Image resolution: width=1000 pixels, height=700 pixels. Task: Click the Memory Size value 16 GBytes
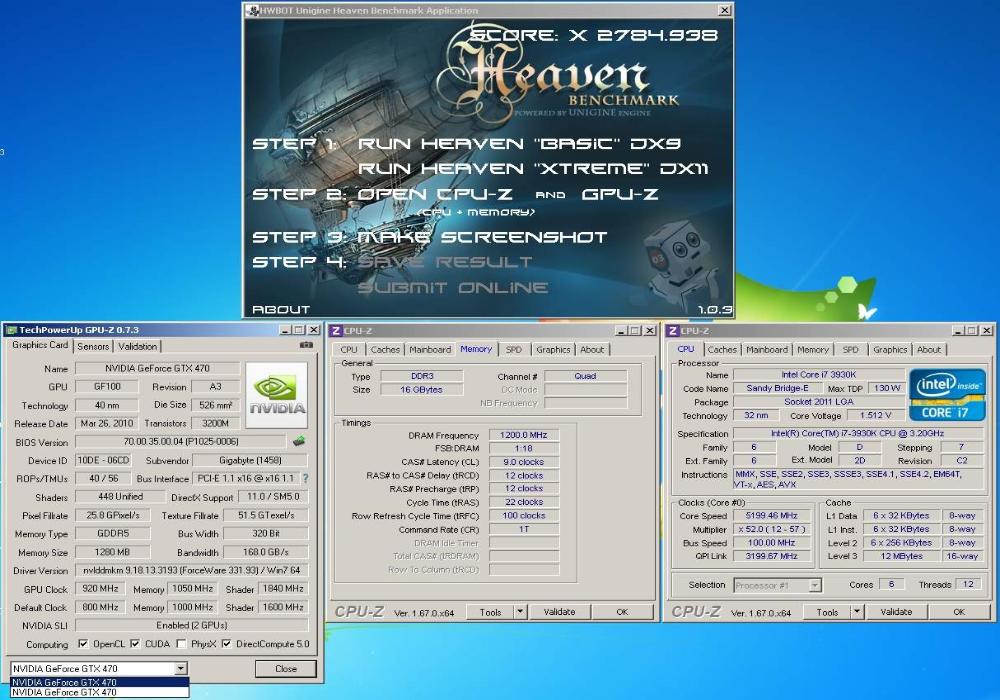[422, 390]
